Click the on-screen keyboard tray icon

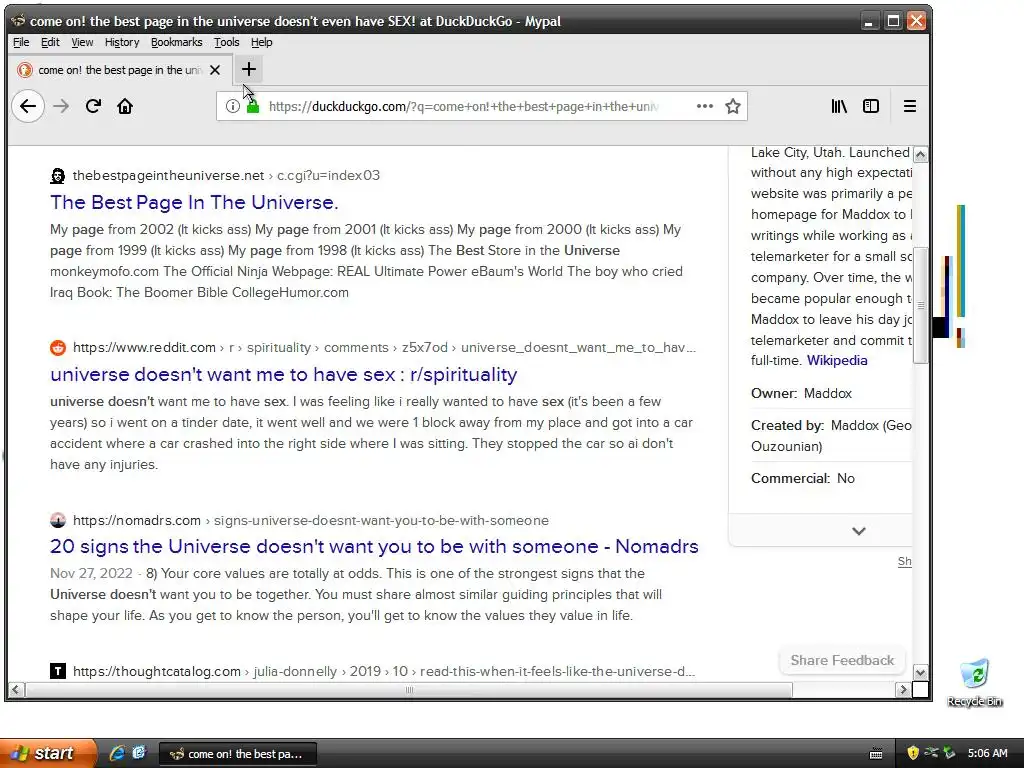[x=876, y=754]
